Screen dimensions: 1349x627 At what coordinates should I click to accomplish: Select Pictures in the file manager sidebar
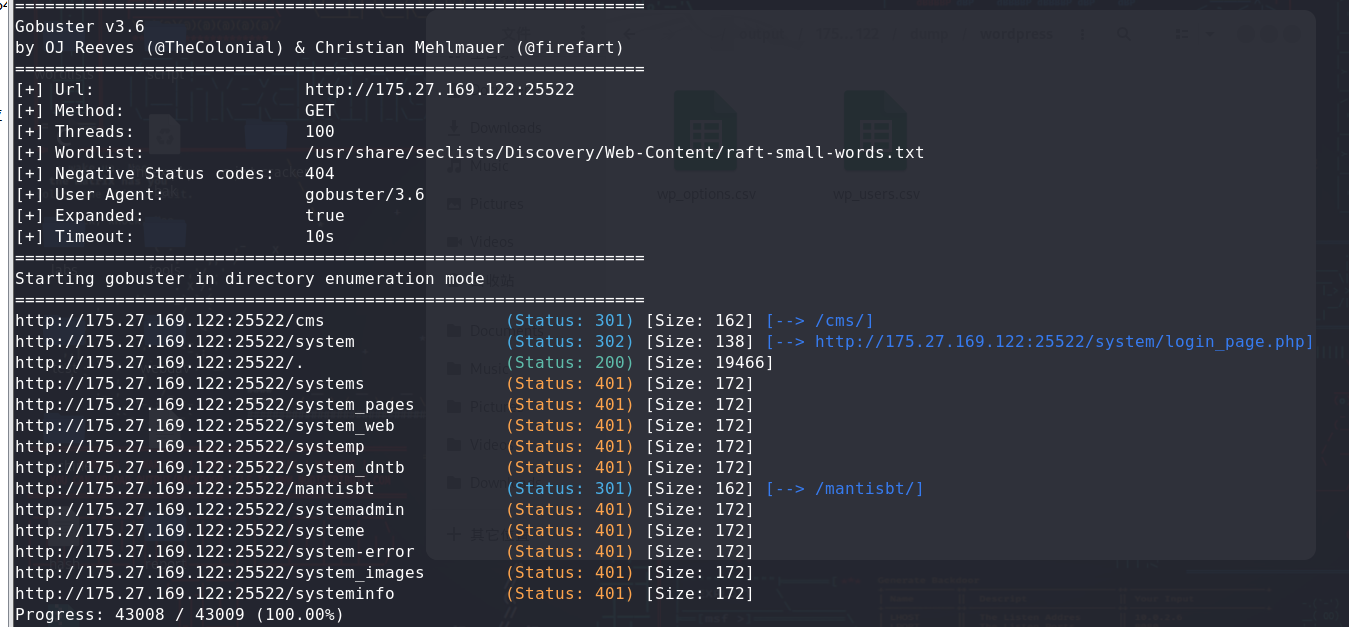496,204
